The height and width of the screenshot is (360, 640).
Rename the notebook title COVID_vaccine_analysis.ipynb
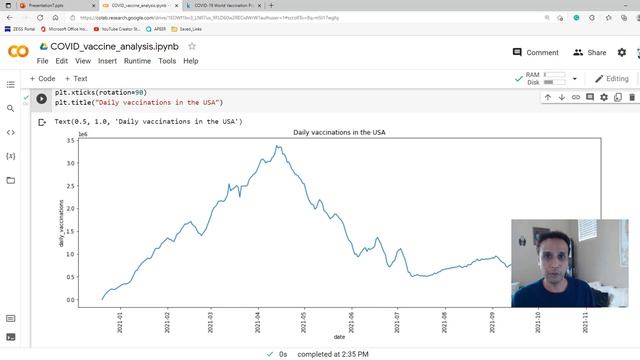click(x=114, y=47)
